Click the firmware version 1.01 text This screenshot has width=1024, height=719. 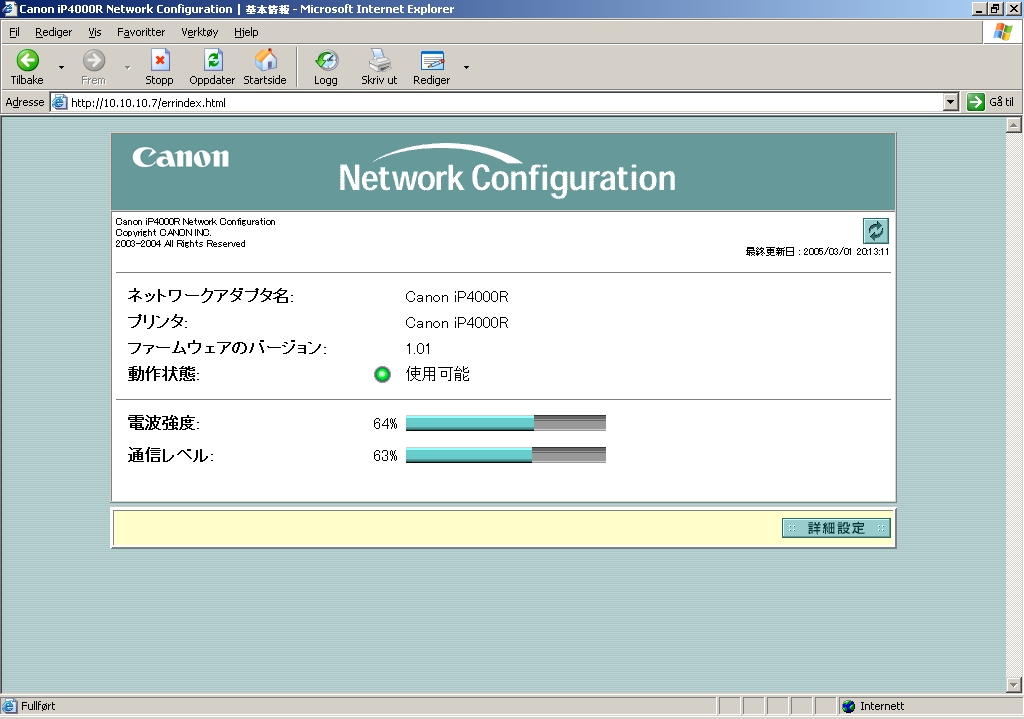pos(418,349)
